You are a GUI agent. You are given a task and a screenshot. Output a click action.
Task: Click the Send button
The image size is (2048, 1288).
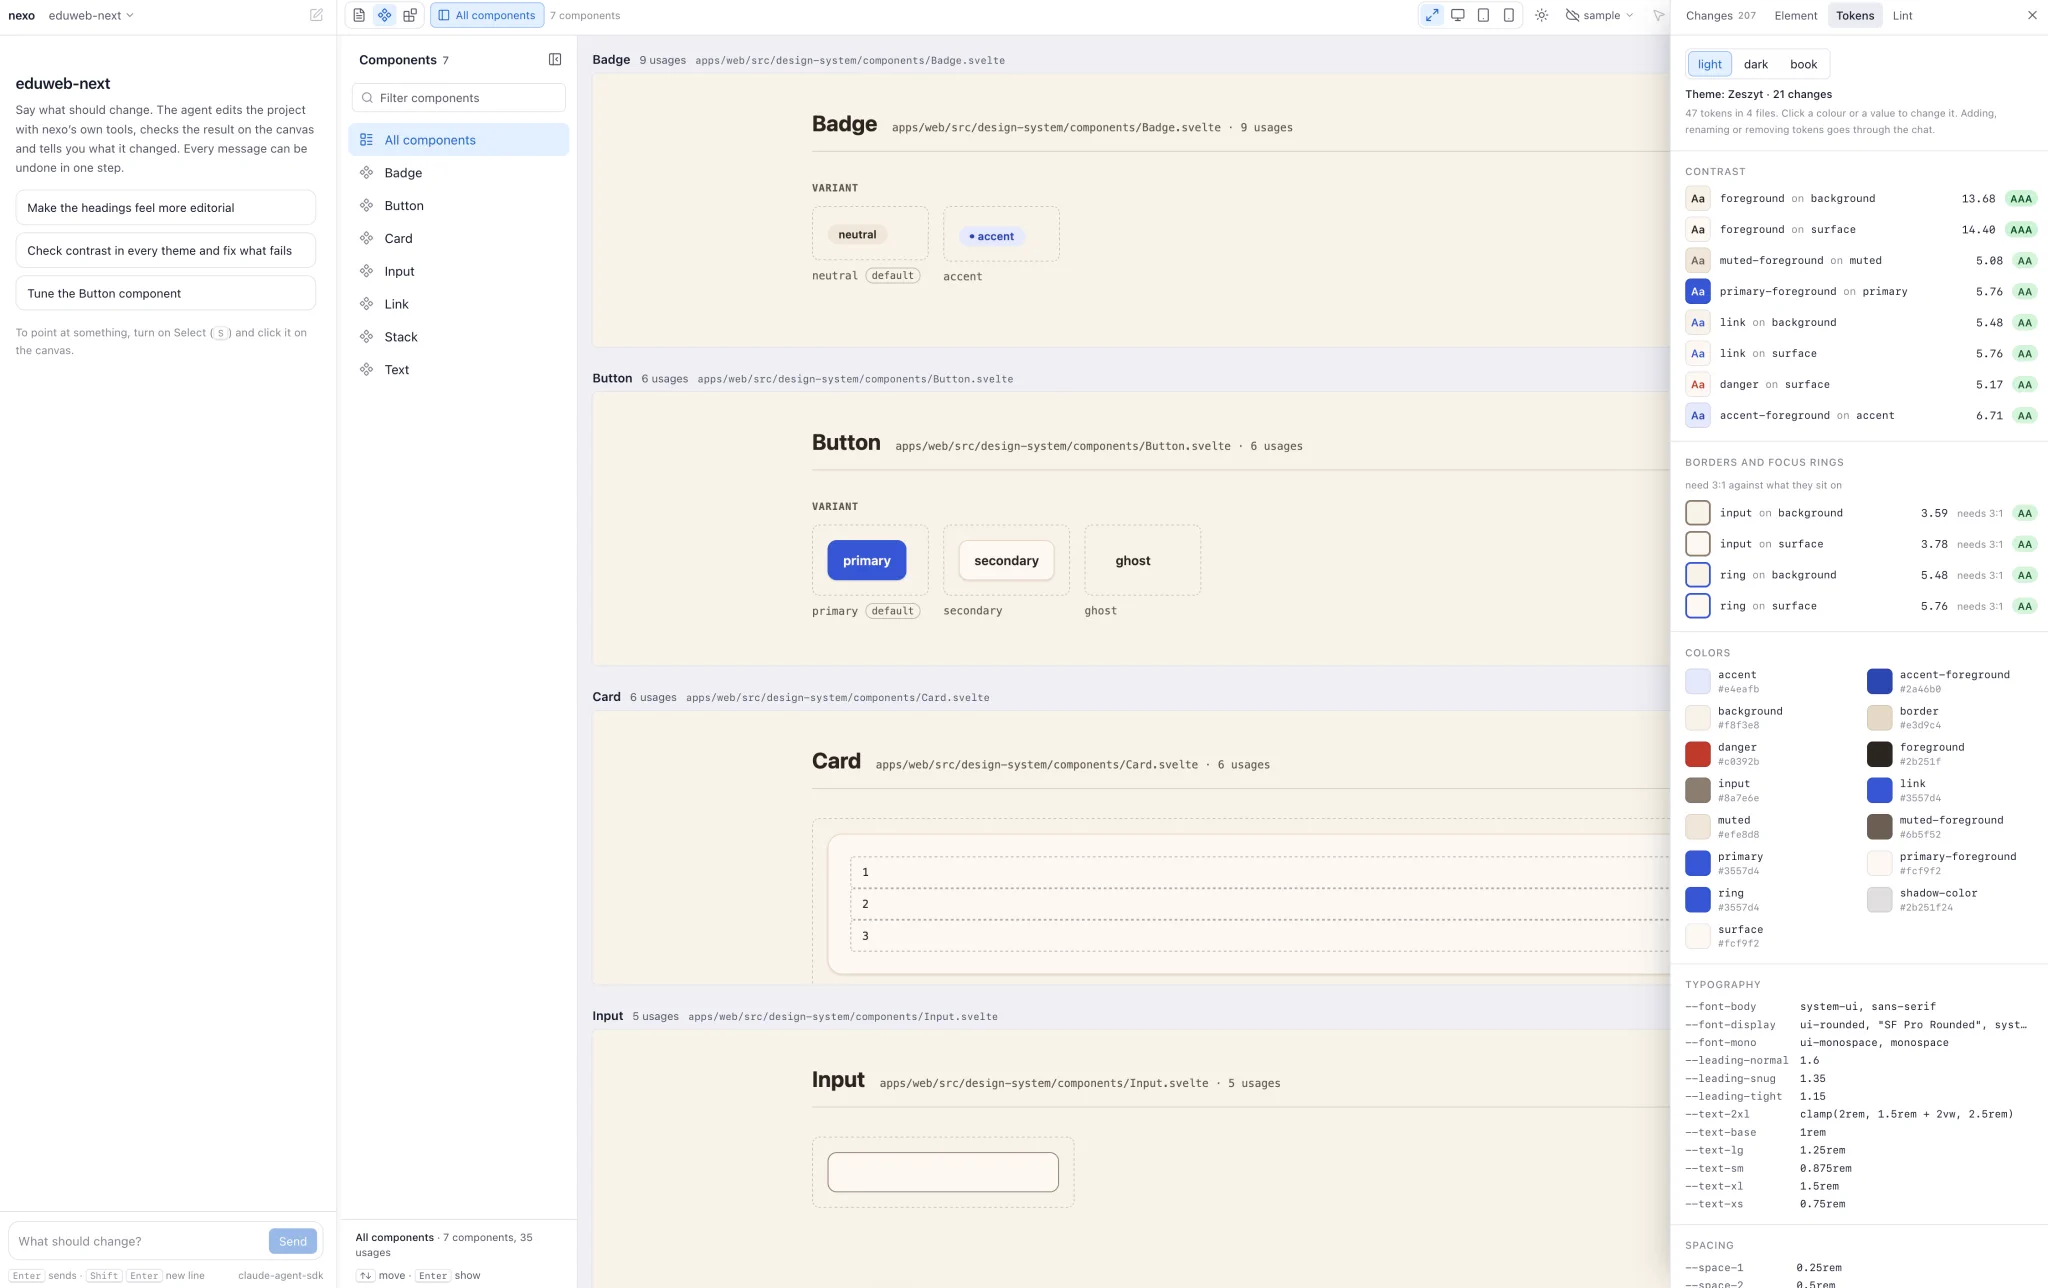[x=293, y=1242]
